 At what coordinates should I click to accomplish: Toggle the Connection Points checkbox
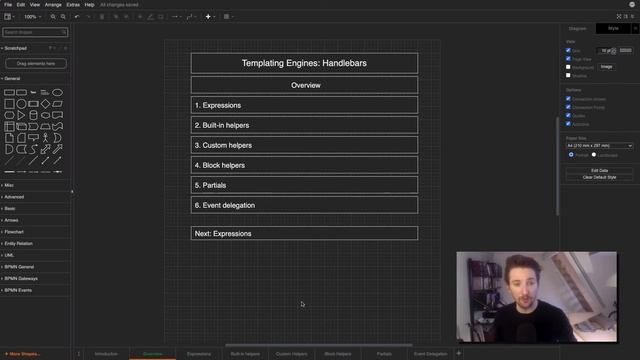point(568,107)
